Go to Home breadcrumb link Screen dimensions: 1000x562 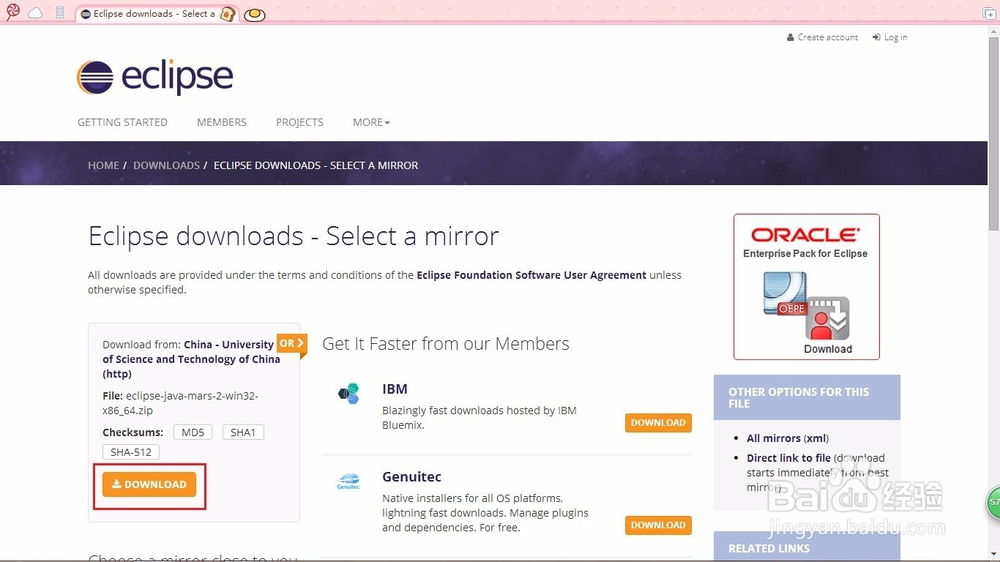(x=103, y=165)
